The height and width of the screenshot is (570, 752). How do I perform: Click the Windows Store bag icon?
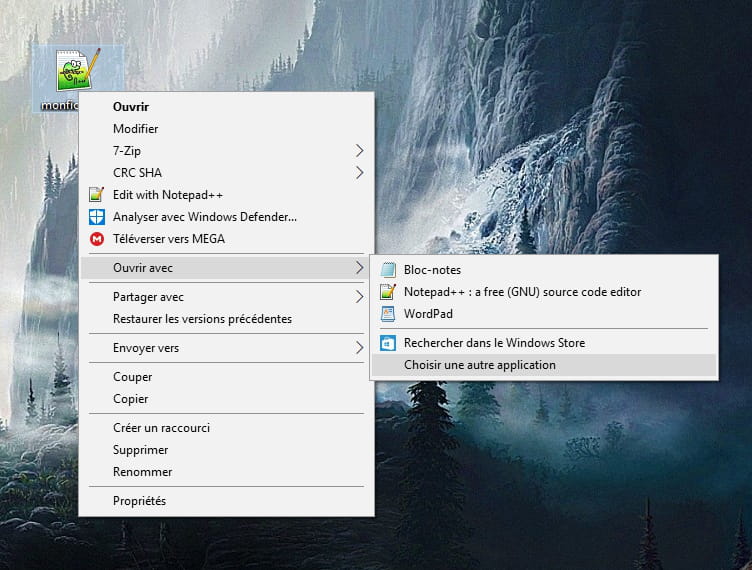pyautogui.click(x=388, y=343)
